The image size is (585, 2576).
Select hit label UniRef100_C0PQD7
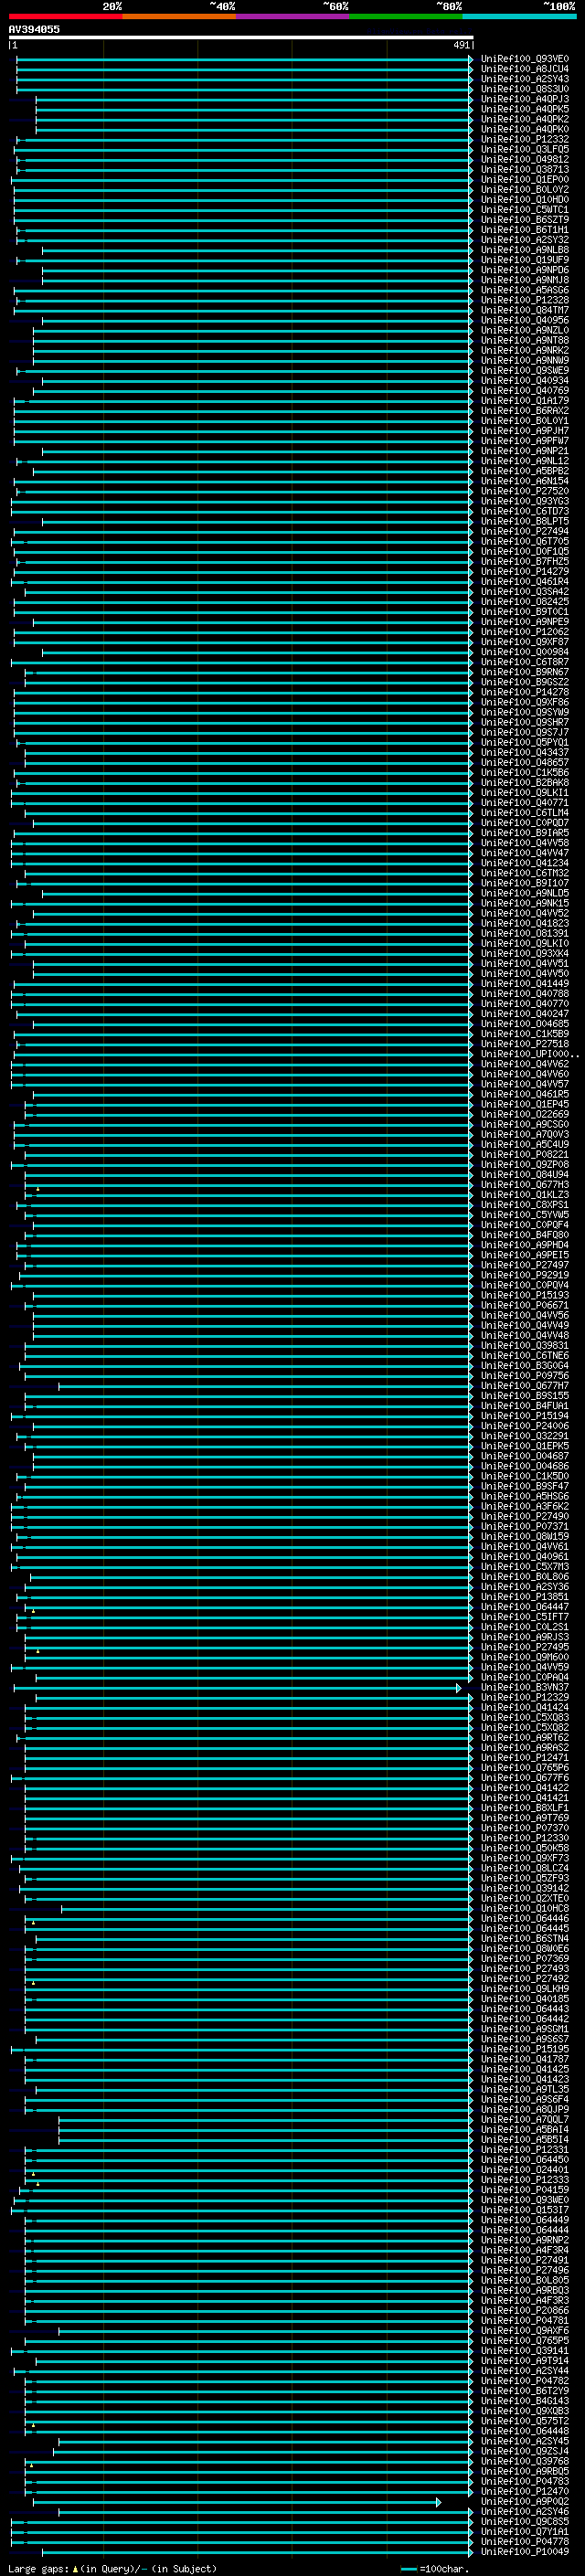click(x=524, y=823)
